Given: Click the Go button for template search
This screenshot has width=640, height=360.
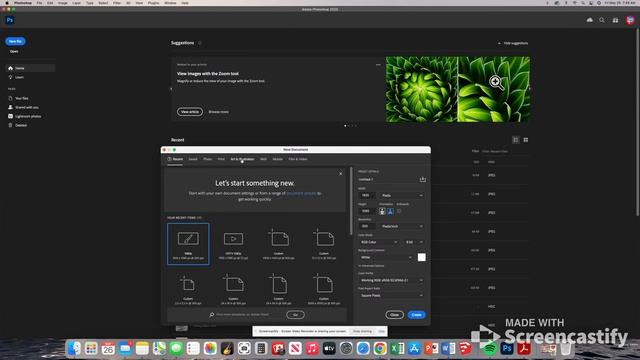Looking at the screenshot, I should click(x=296, y=315).
